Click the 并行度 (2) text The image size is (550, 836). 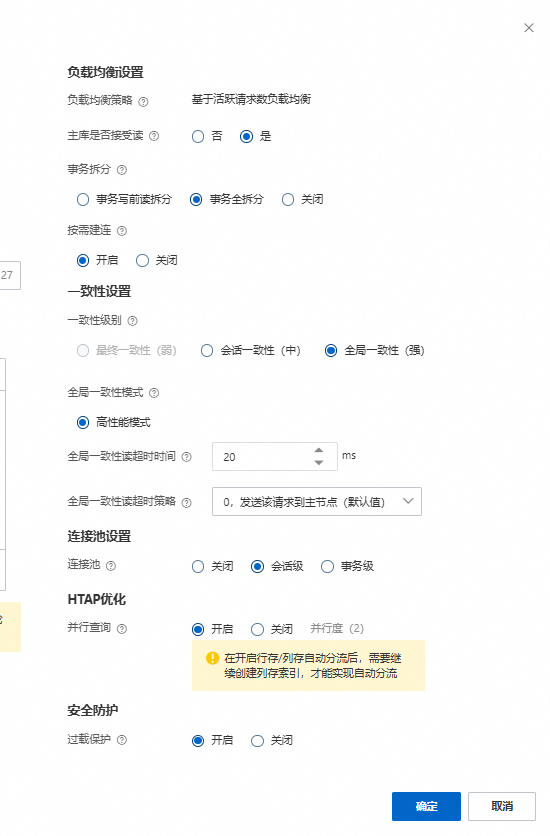coord(337,629)
